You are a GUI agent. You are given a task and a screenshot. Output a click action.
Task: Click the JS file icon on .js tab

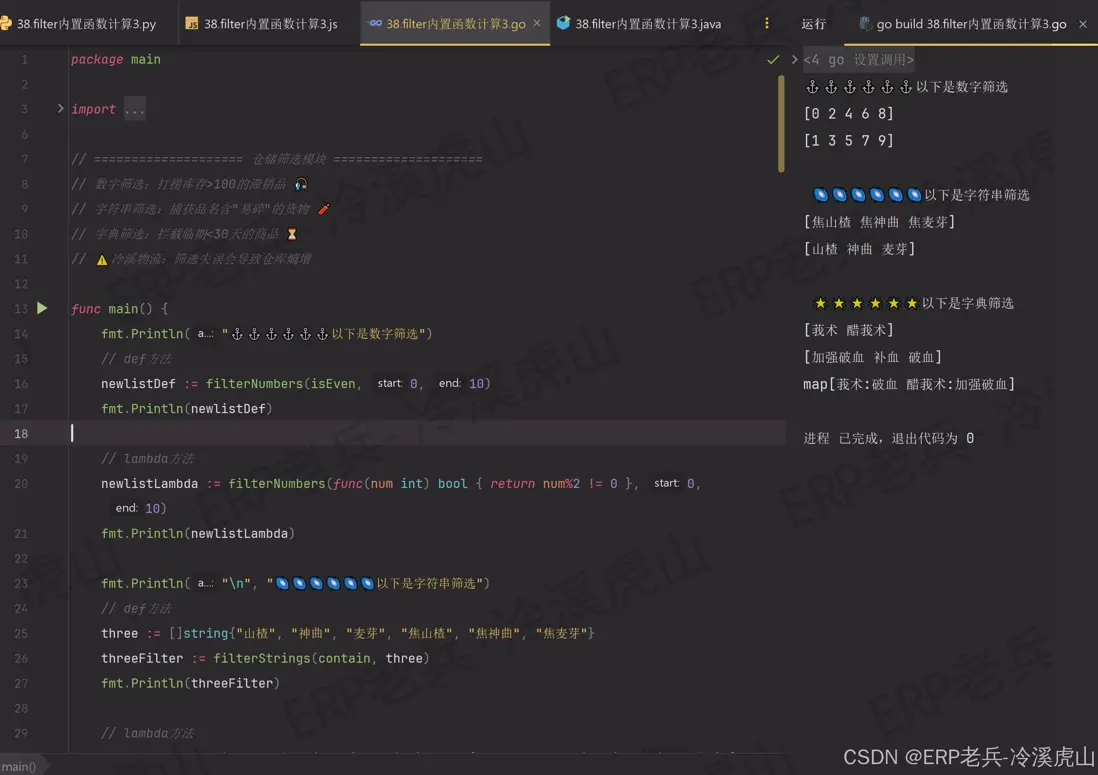[x=191, y=24]
